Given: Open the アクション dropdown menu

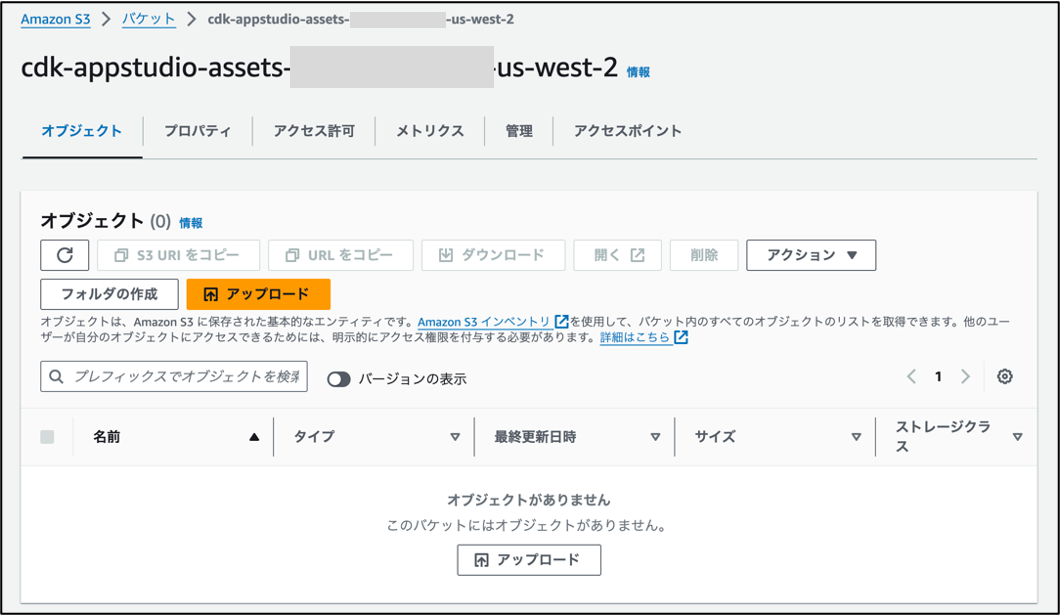Looking at the screenshot, I should pyautogui.click(x=811, y=255).
